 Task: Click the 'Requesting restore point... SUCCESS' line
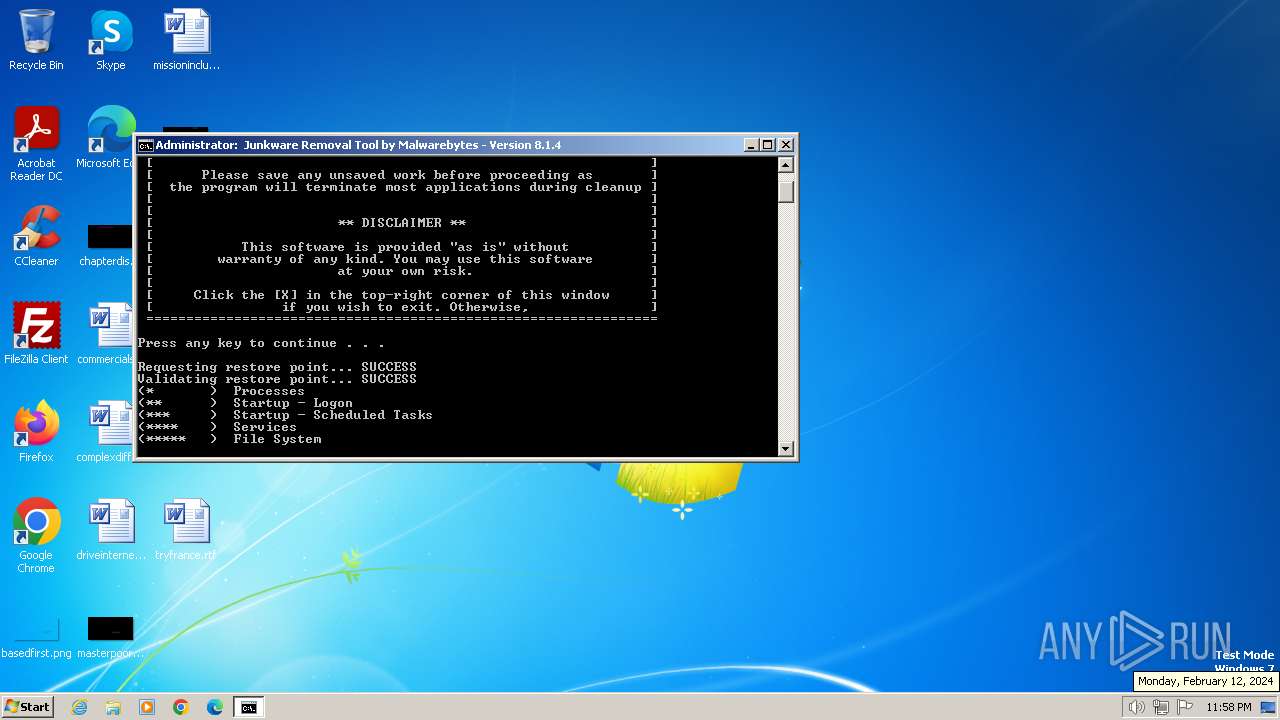(277, 367)
